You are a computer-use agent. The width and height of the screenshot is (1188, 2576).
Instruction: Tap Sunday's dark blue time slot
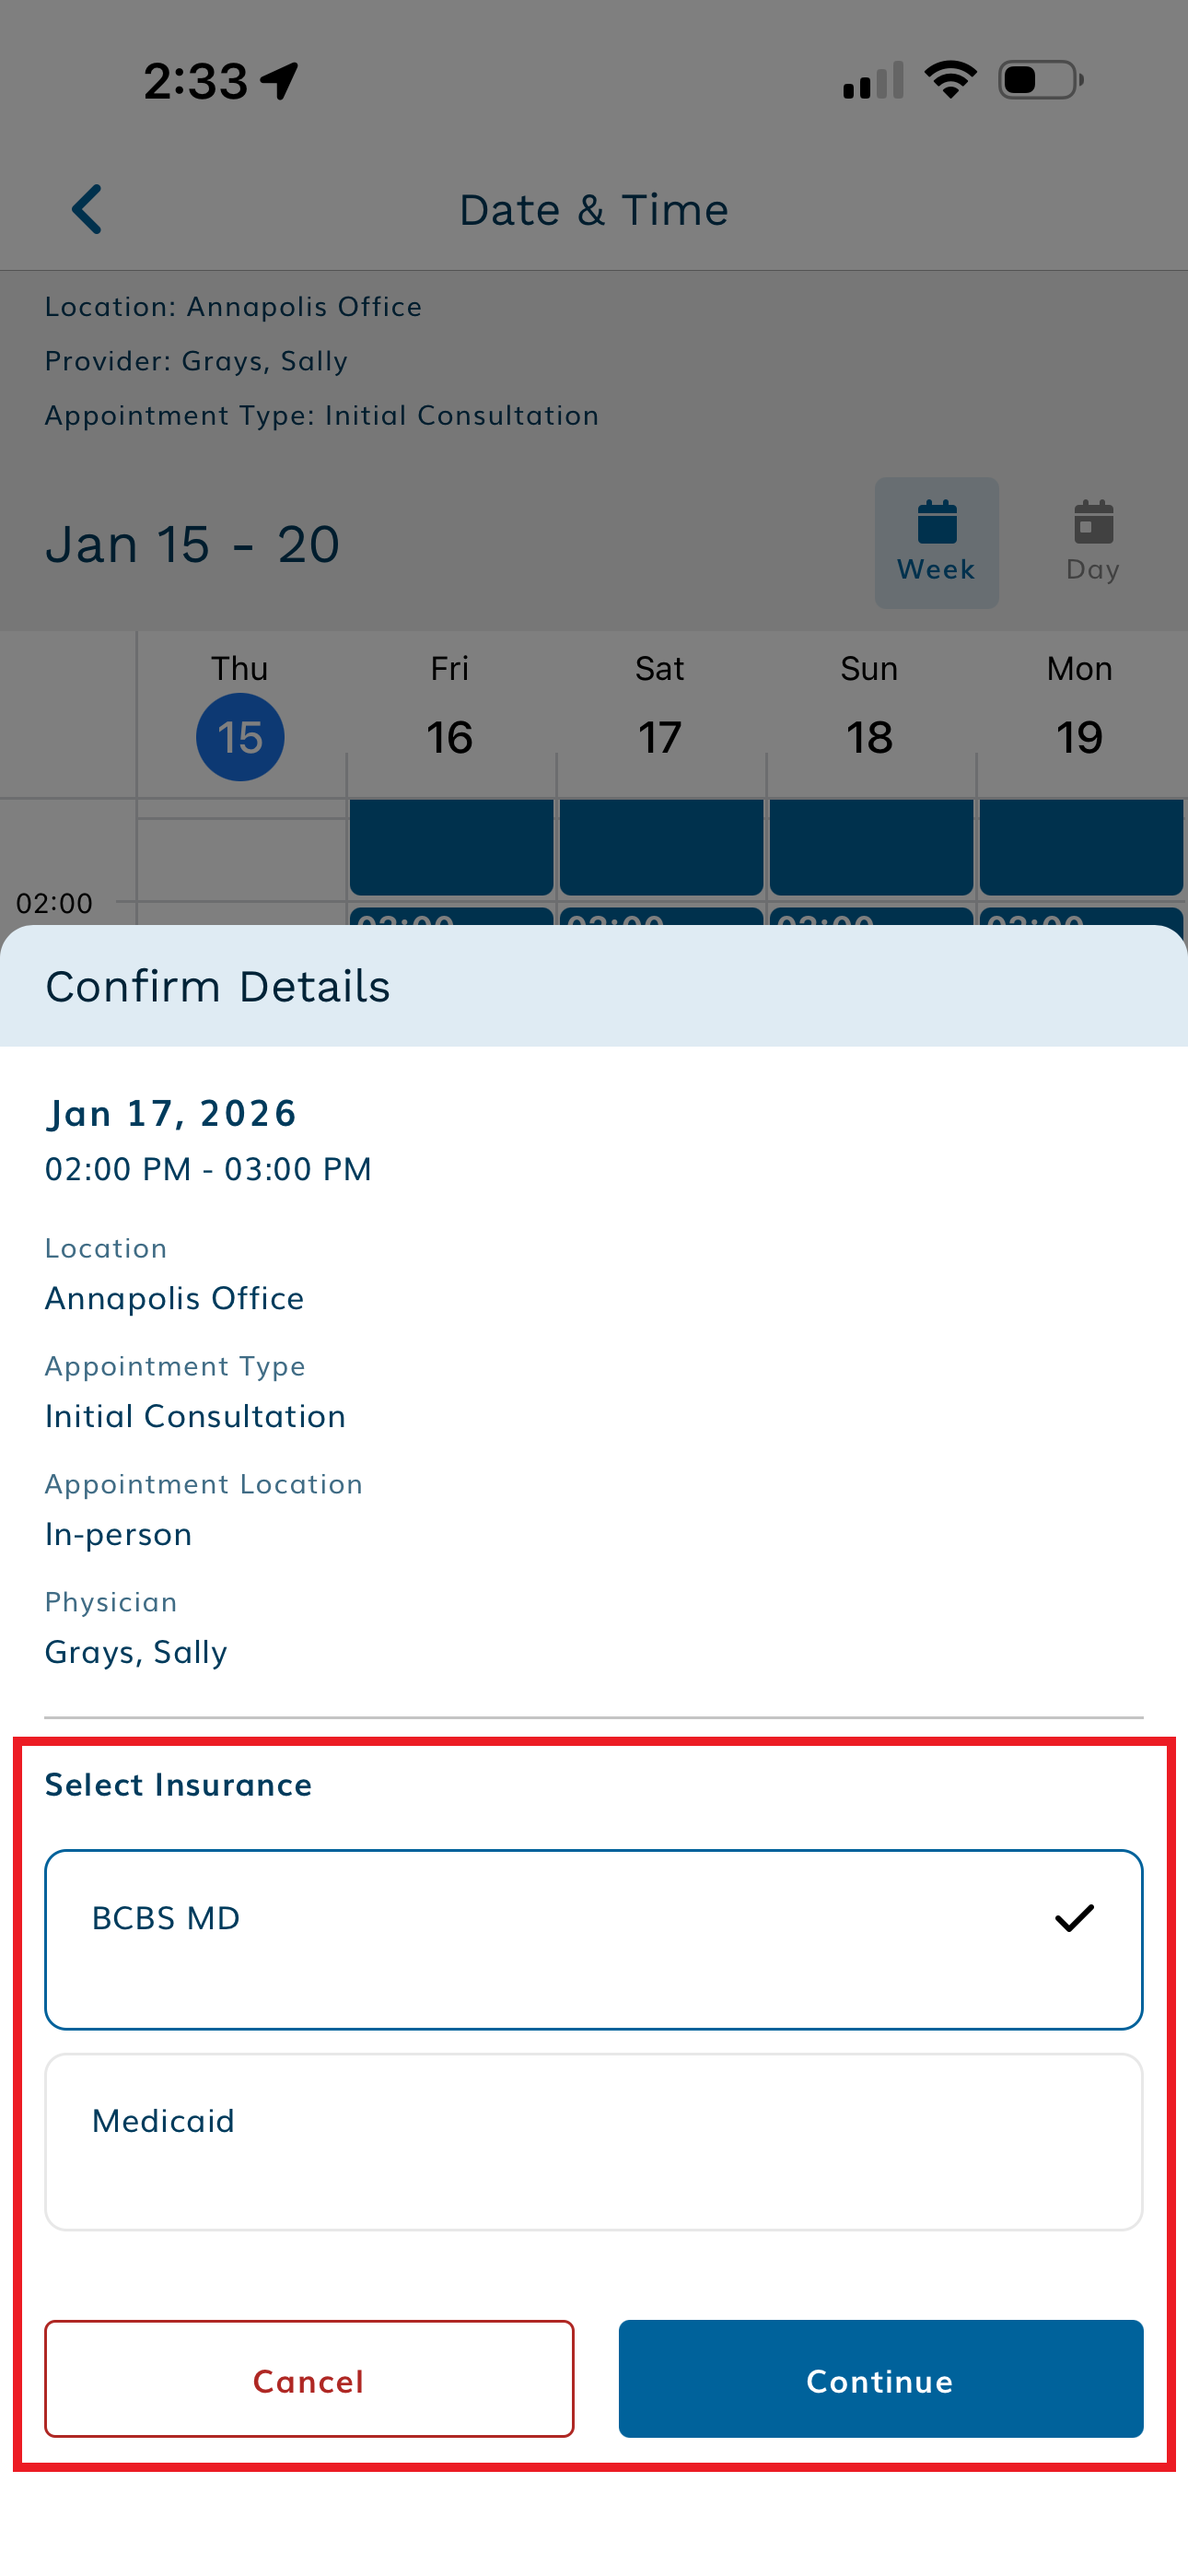[871, 846]
